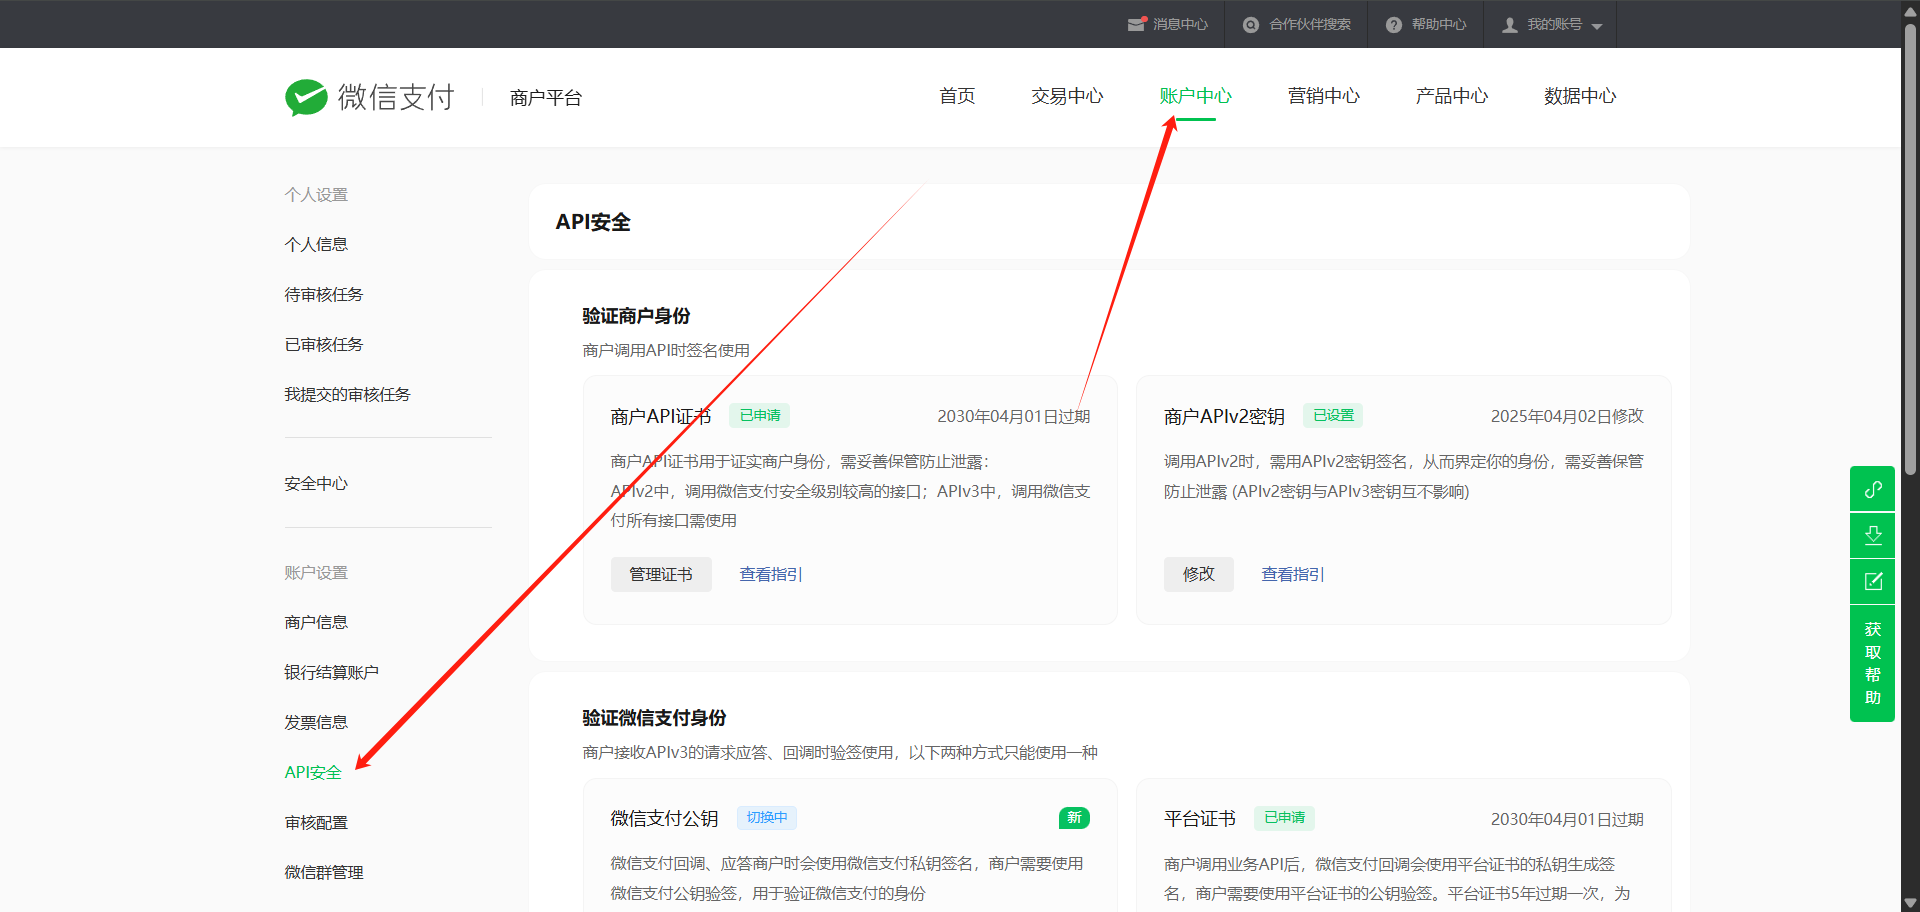This screenshot has height=912, width=1920.
Task: Click the scrollbar down arrow
Action: (1910, 903)
